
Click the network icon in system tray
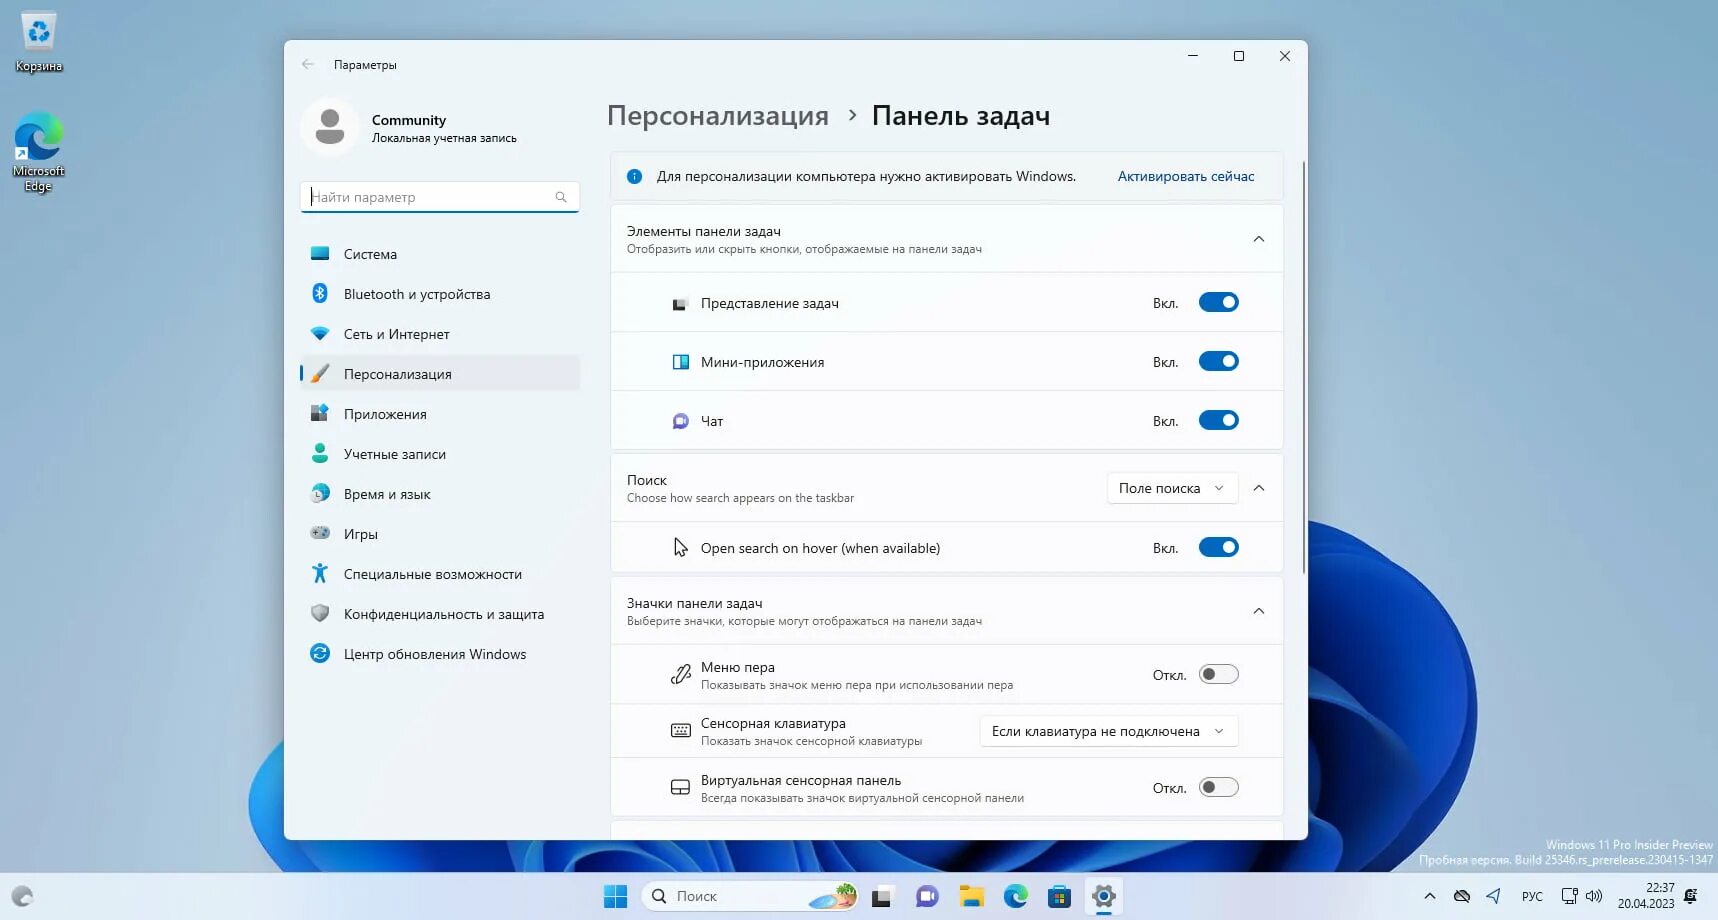(x=1570, y=896)
